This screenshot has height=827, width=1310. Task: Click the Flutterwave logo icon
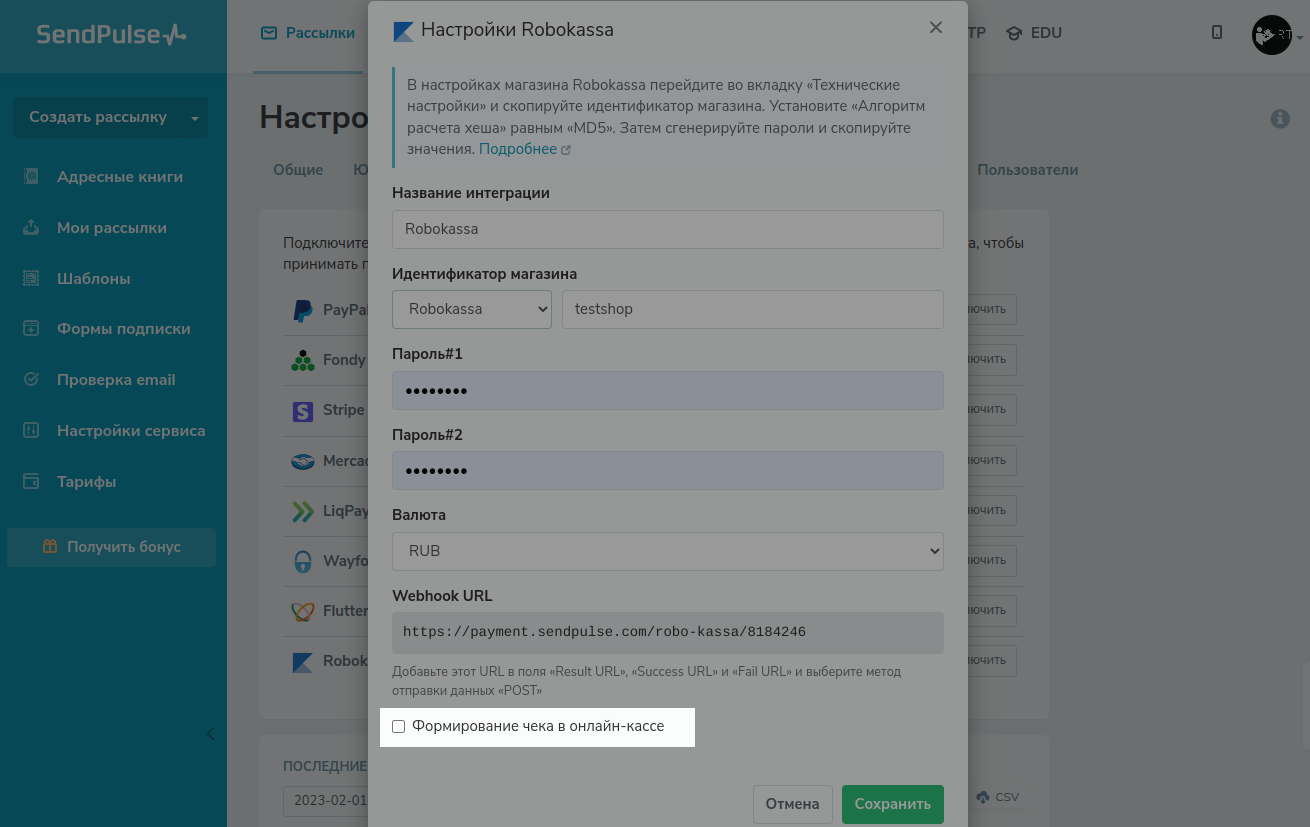tap(302, 611)
